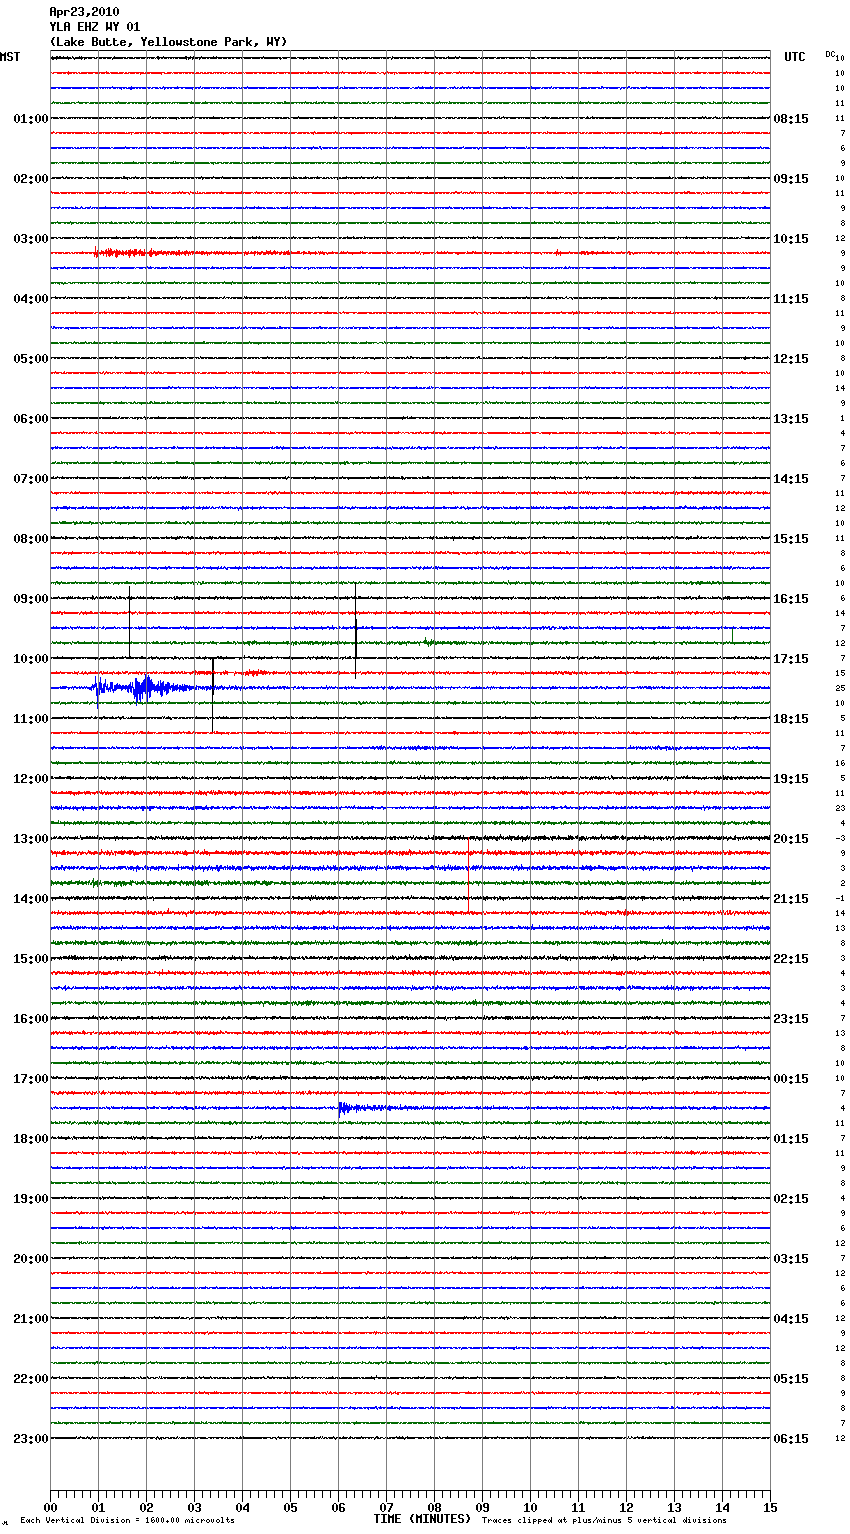The width and height of the screenshot is (850, 1534).
Task: Click the "DC" offset column header
Action: (830, 54)
